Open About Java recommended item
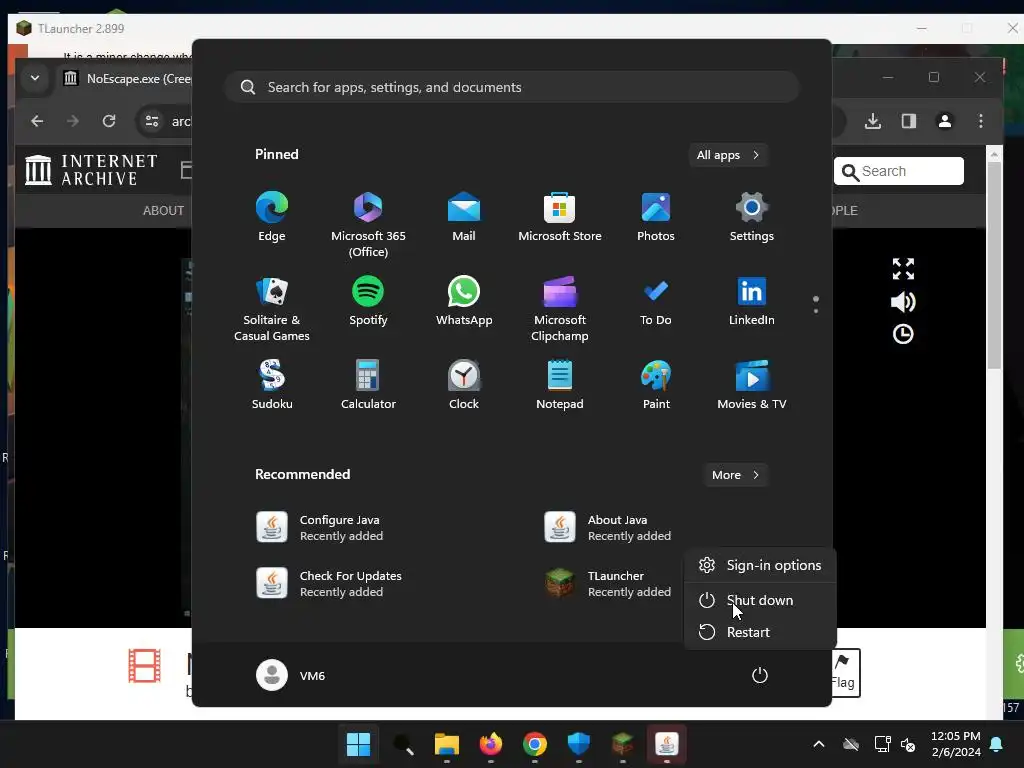This screenshot has width=1024, height=768. [607, 528]
